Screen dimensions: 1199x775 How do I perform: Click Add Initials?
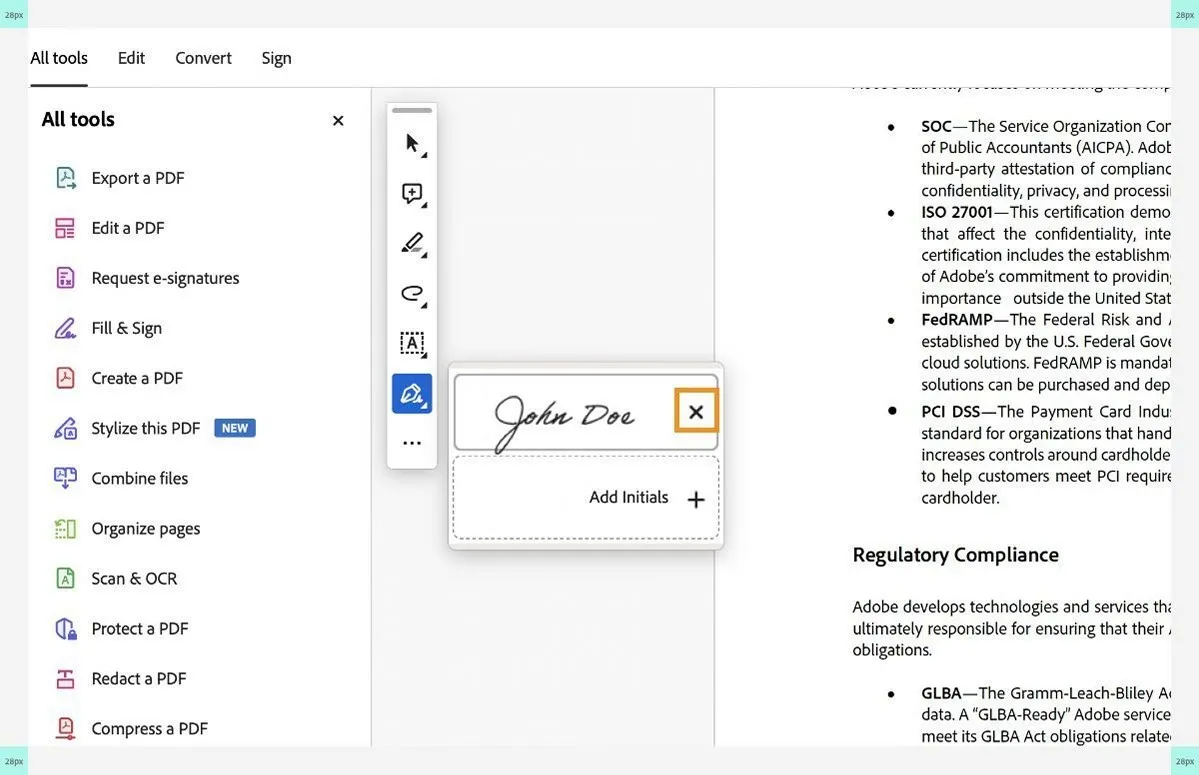click(628, 496)
